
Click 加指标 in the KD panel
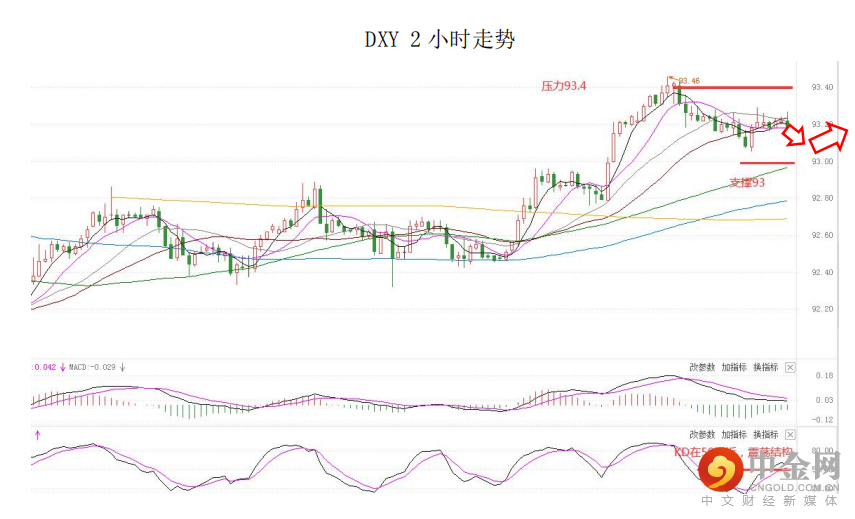click(734, 434)
